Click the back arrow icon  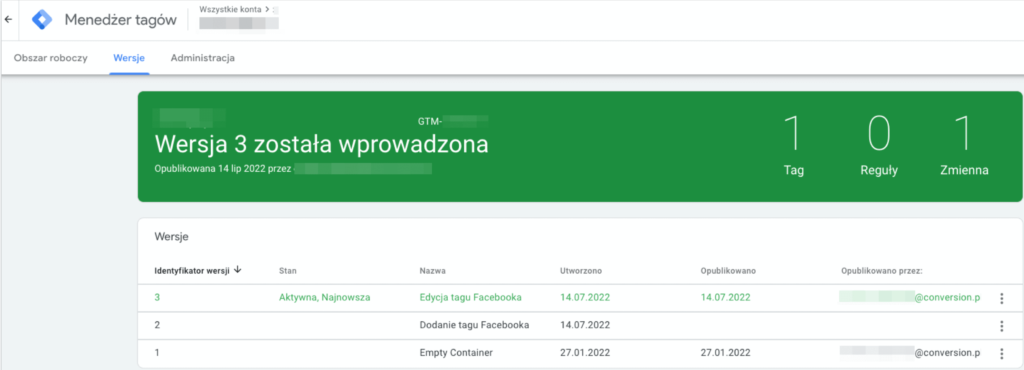[8, 20]
